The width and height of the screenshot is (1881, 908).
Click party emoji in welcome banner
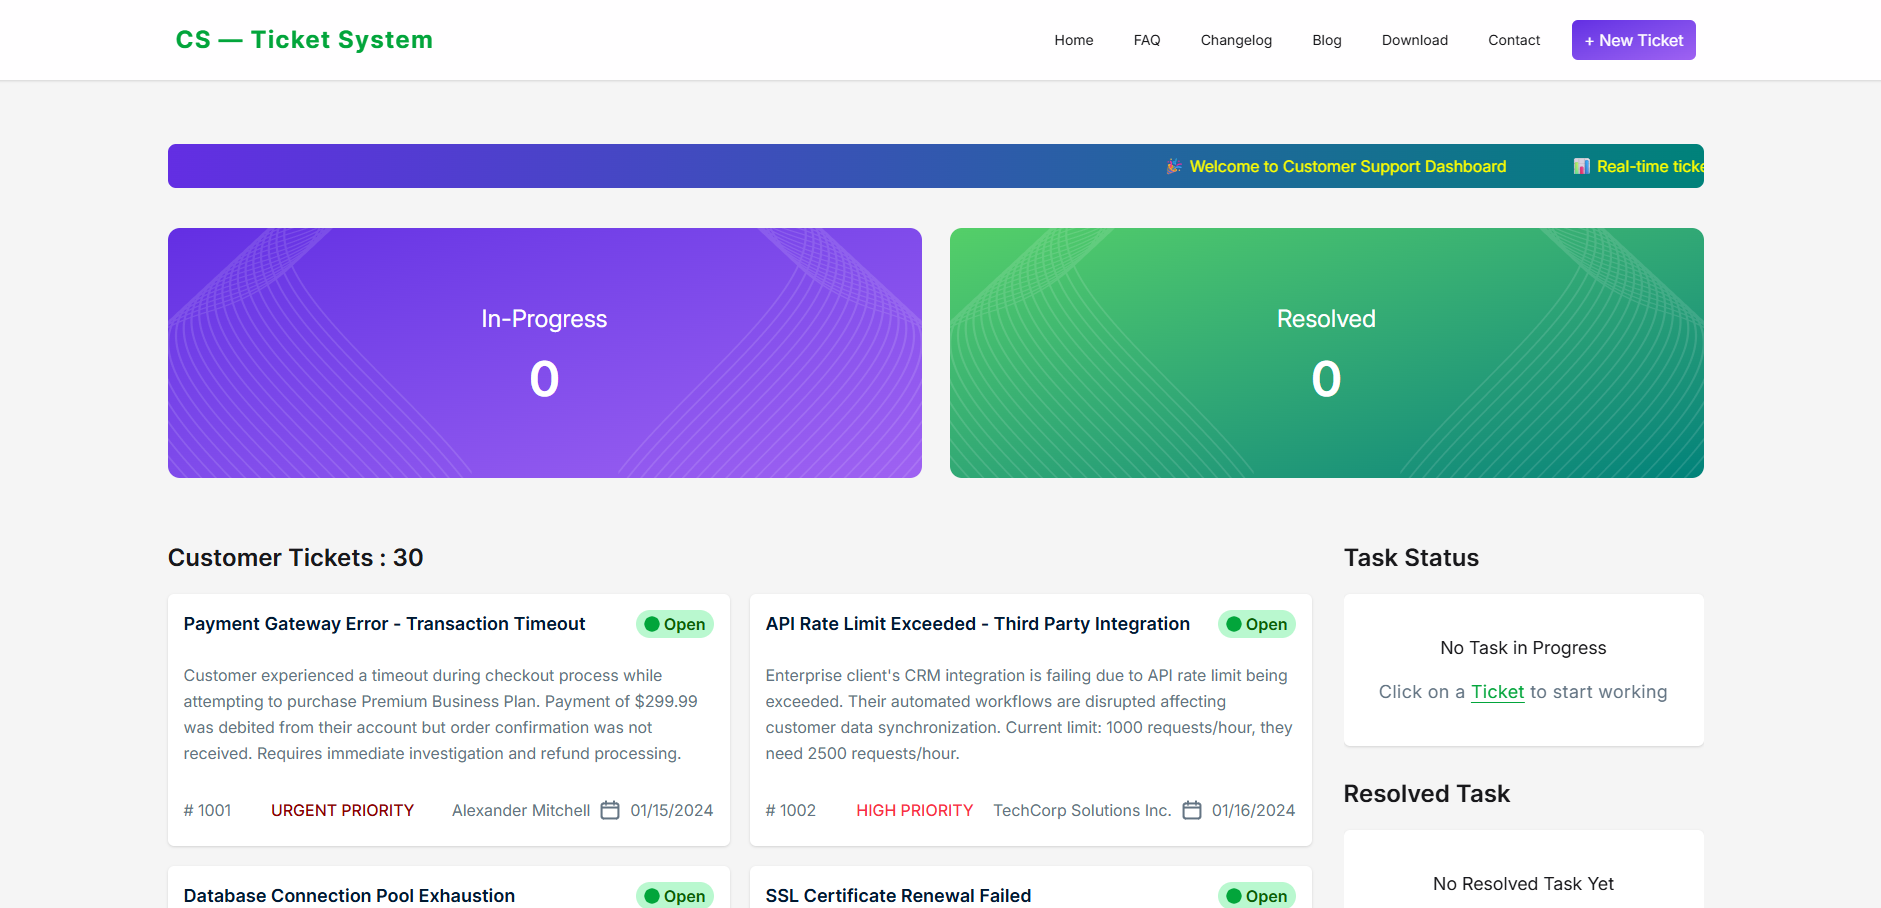point(1174,166)
